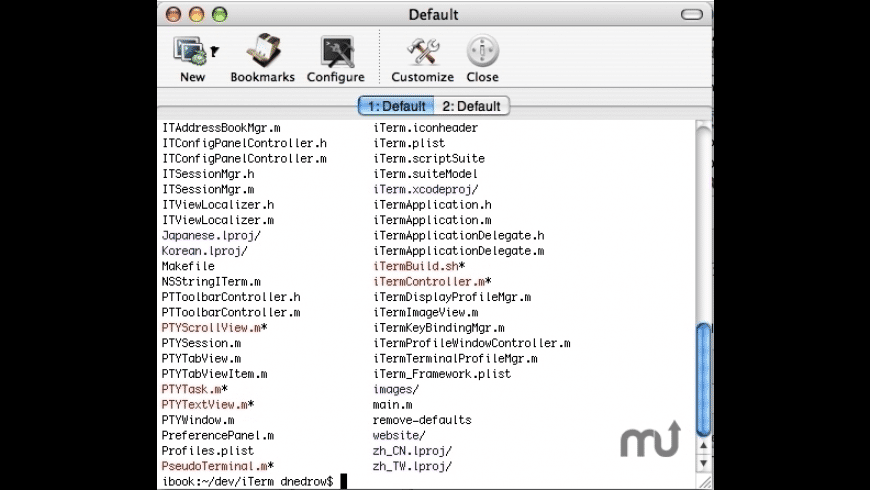Click the yellow minimize window button
Viewport: 870px width, 490px height.
[x=196, y=14]
